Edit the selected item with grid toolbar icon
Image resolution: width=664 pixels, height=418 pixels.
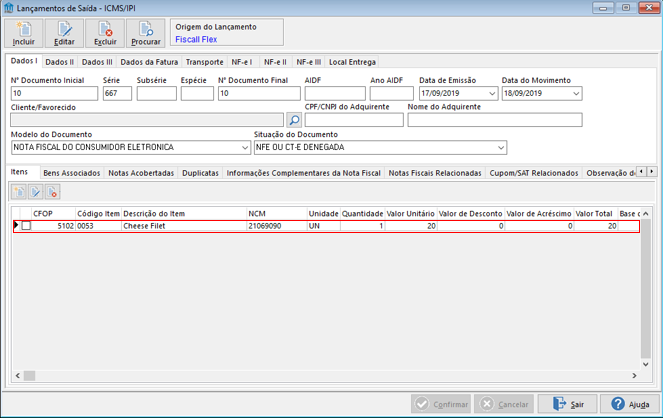pos(36,192)
